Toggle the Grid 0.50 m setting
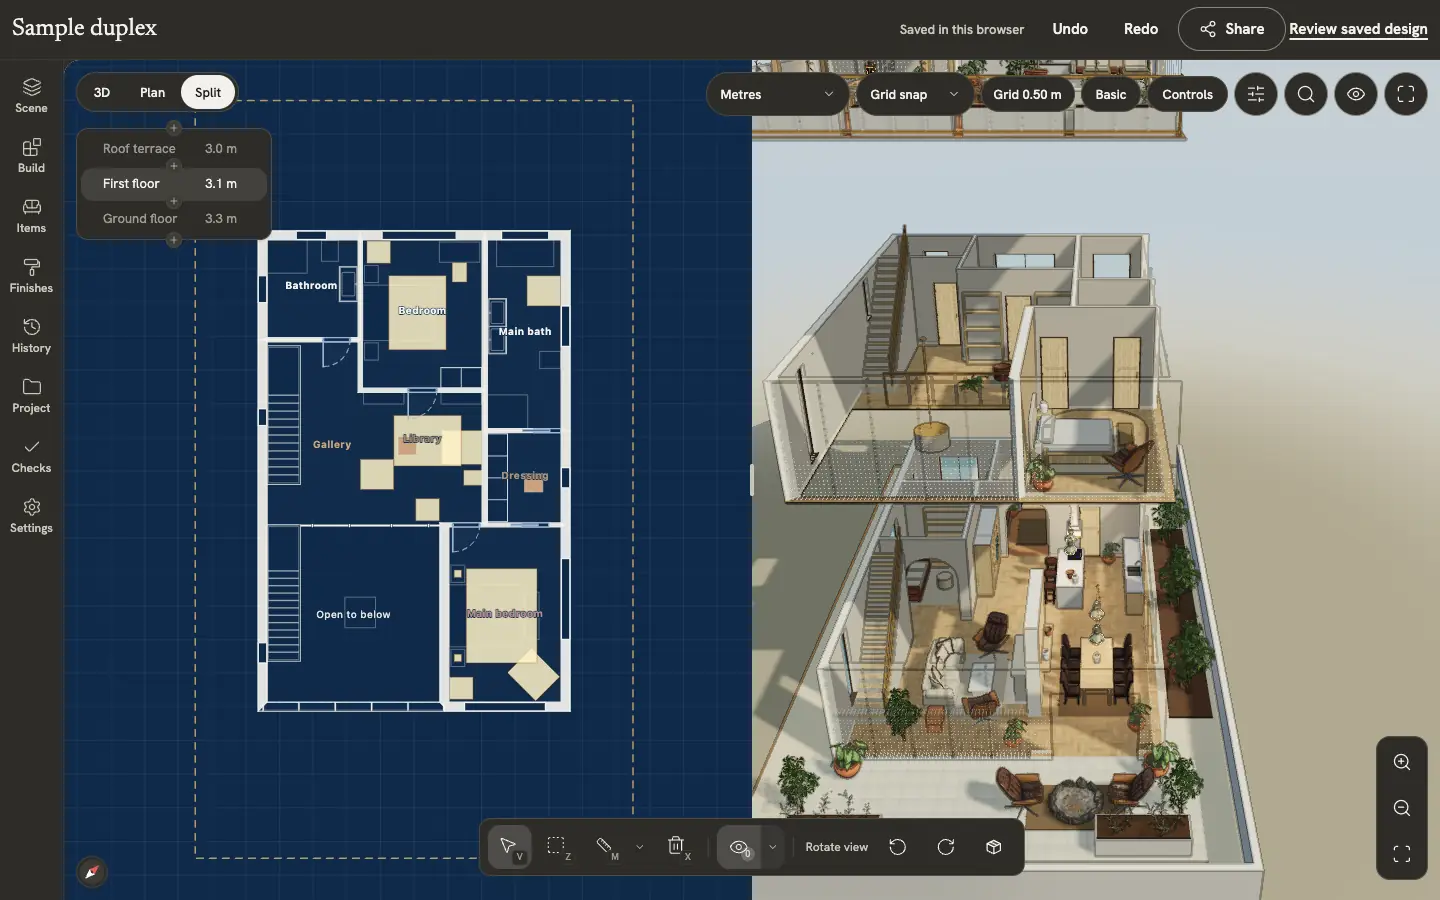Viewport: 1440px width, 900px height. coord(1027,94)
